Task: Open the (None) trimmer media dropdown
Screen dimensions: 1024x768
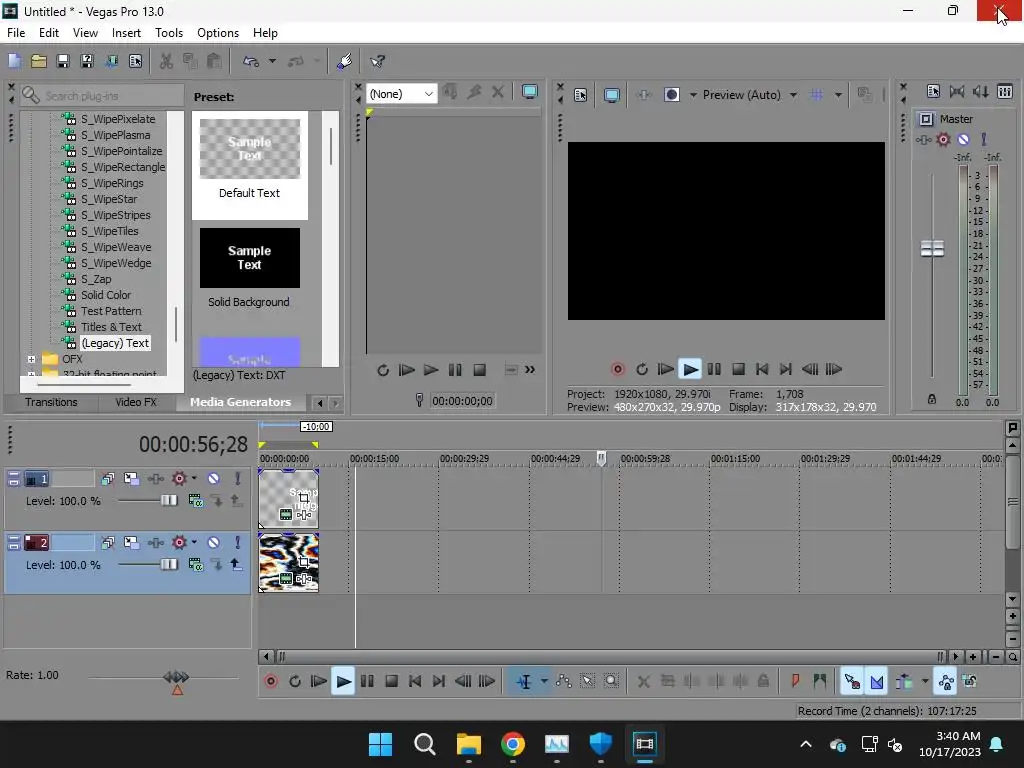Action: pos(401,93)
